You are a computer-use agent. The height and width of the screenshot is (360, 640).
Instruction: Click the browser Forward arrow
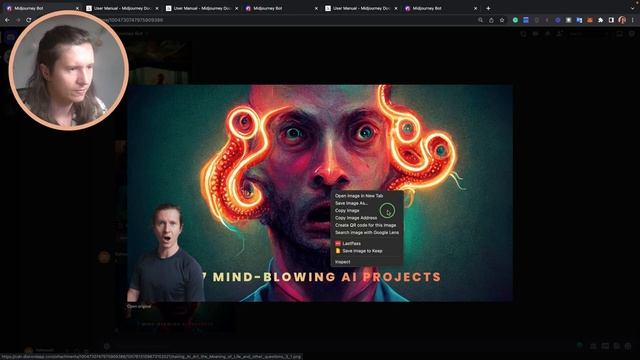coord(18,20)
